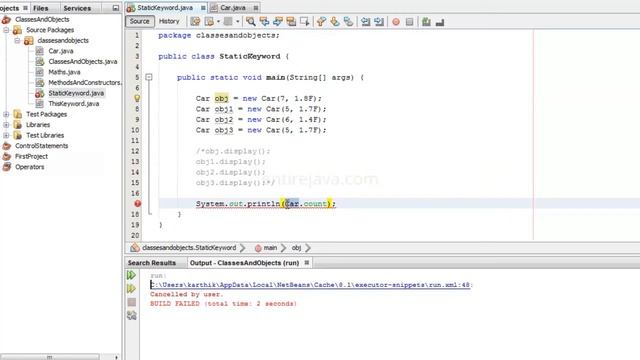Find Next Occurrence toolbar icon

[278, 22]
